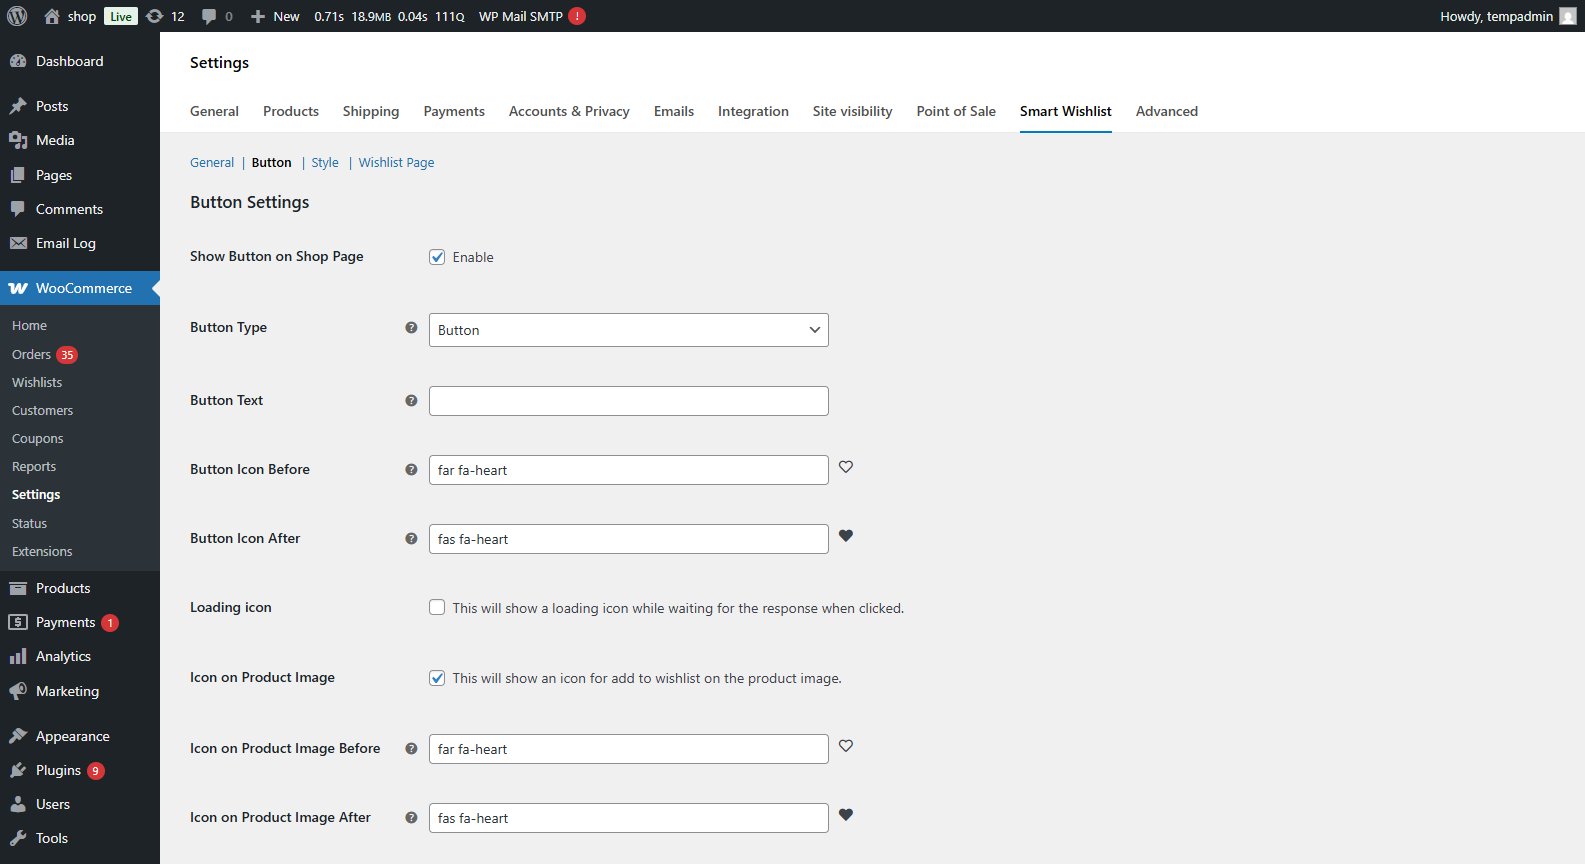Click the WordPress logo in admin bar
Screen dimensions: 1585x864
click(x=17, y=16)
